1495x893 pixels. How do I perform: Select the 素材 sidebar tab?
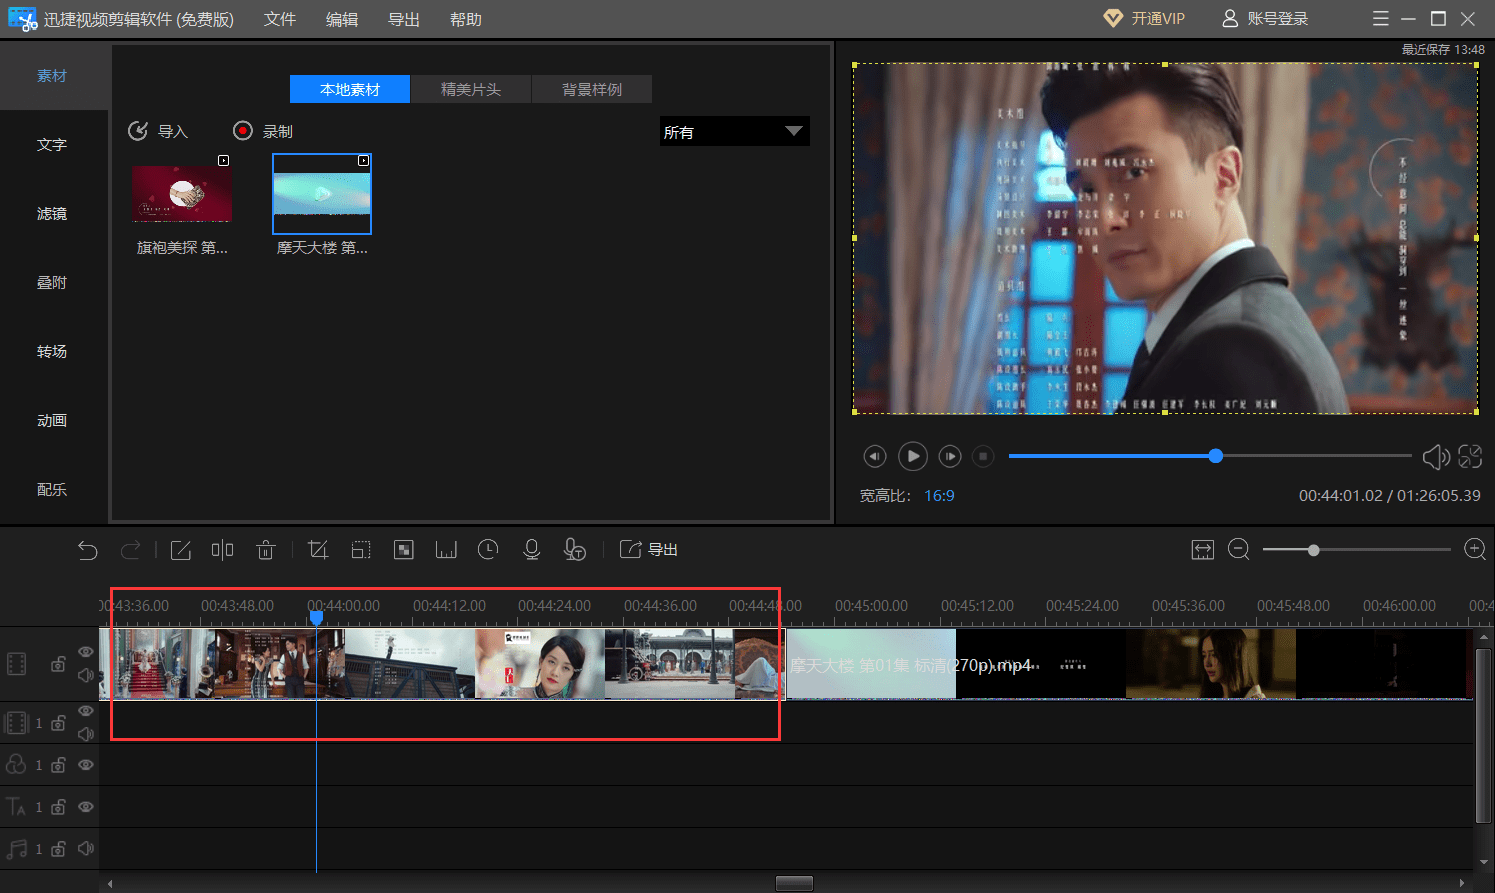[x=52, y=76]
